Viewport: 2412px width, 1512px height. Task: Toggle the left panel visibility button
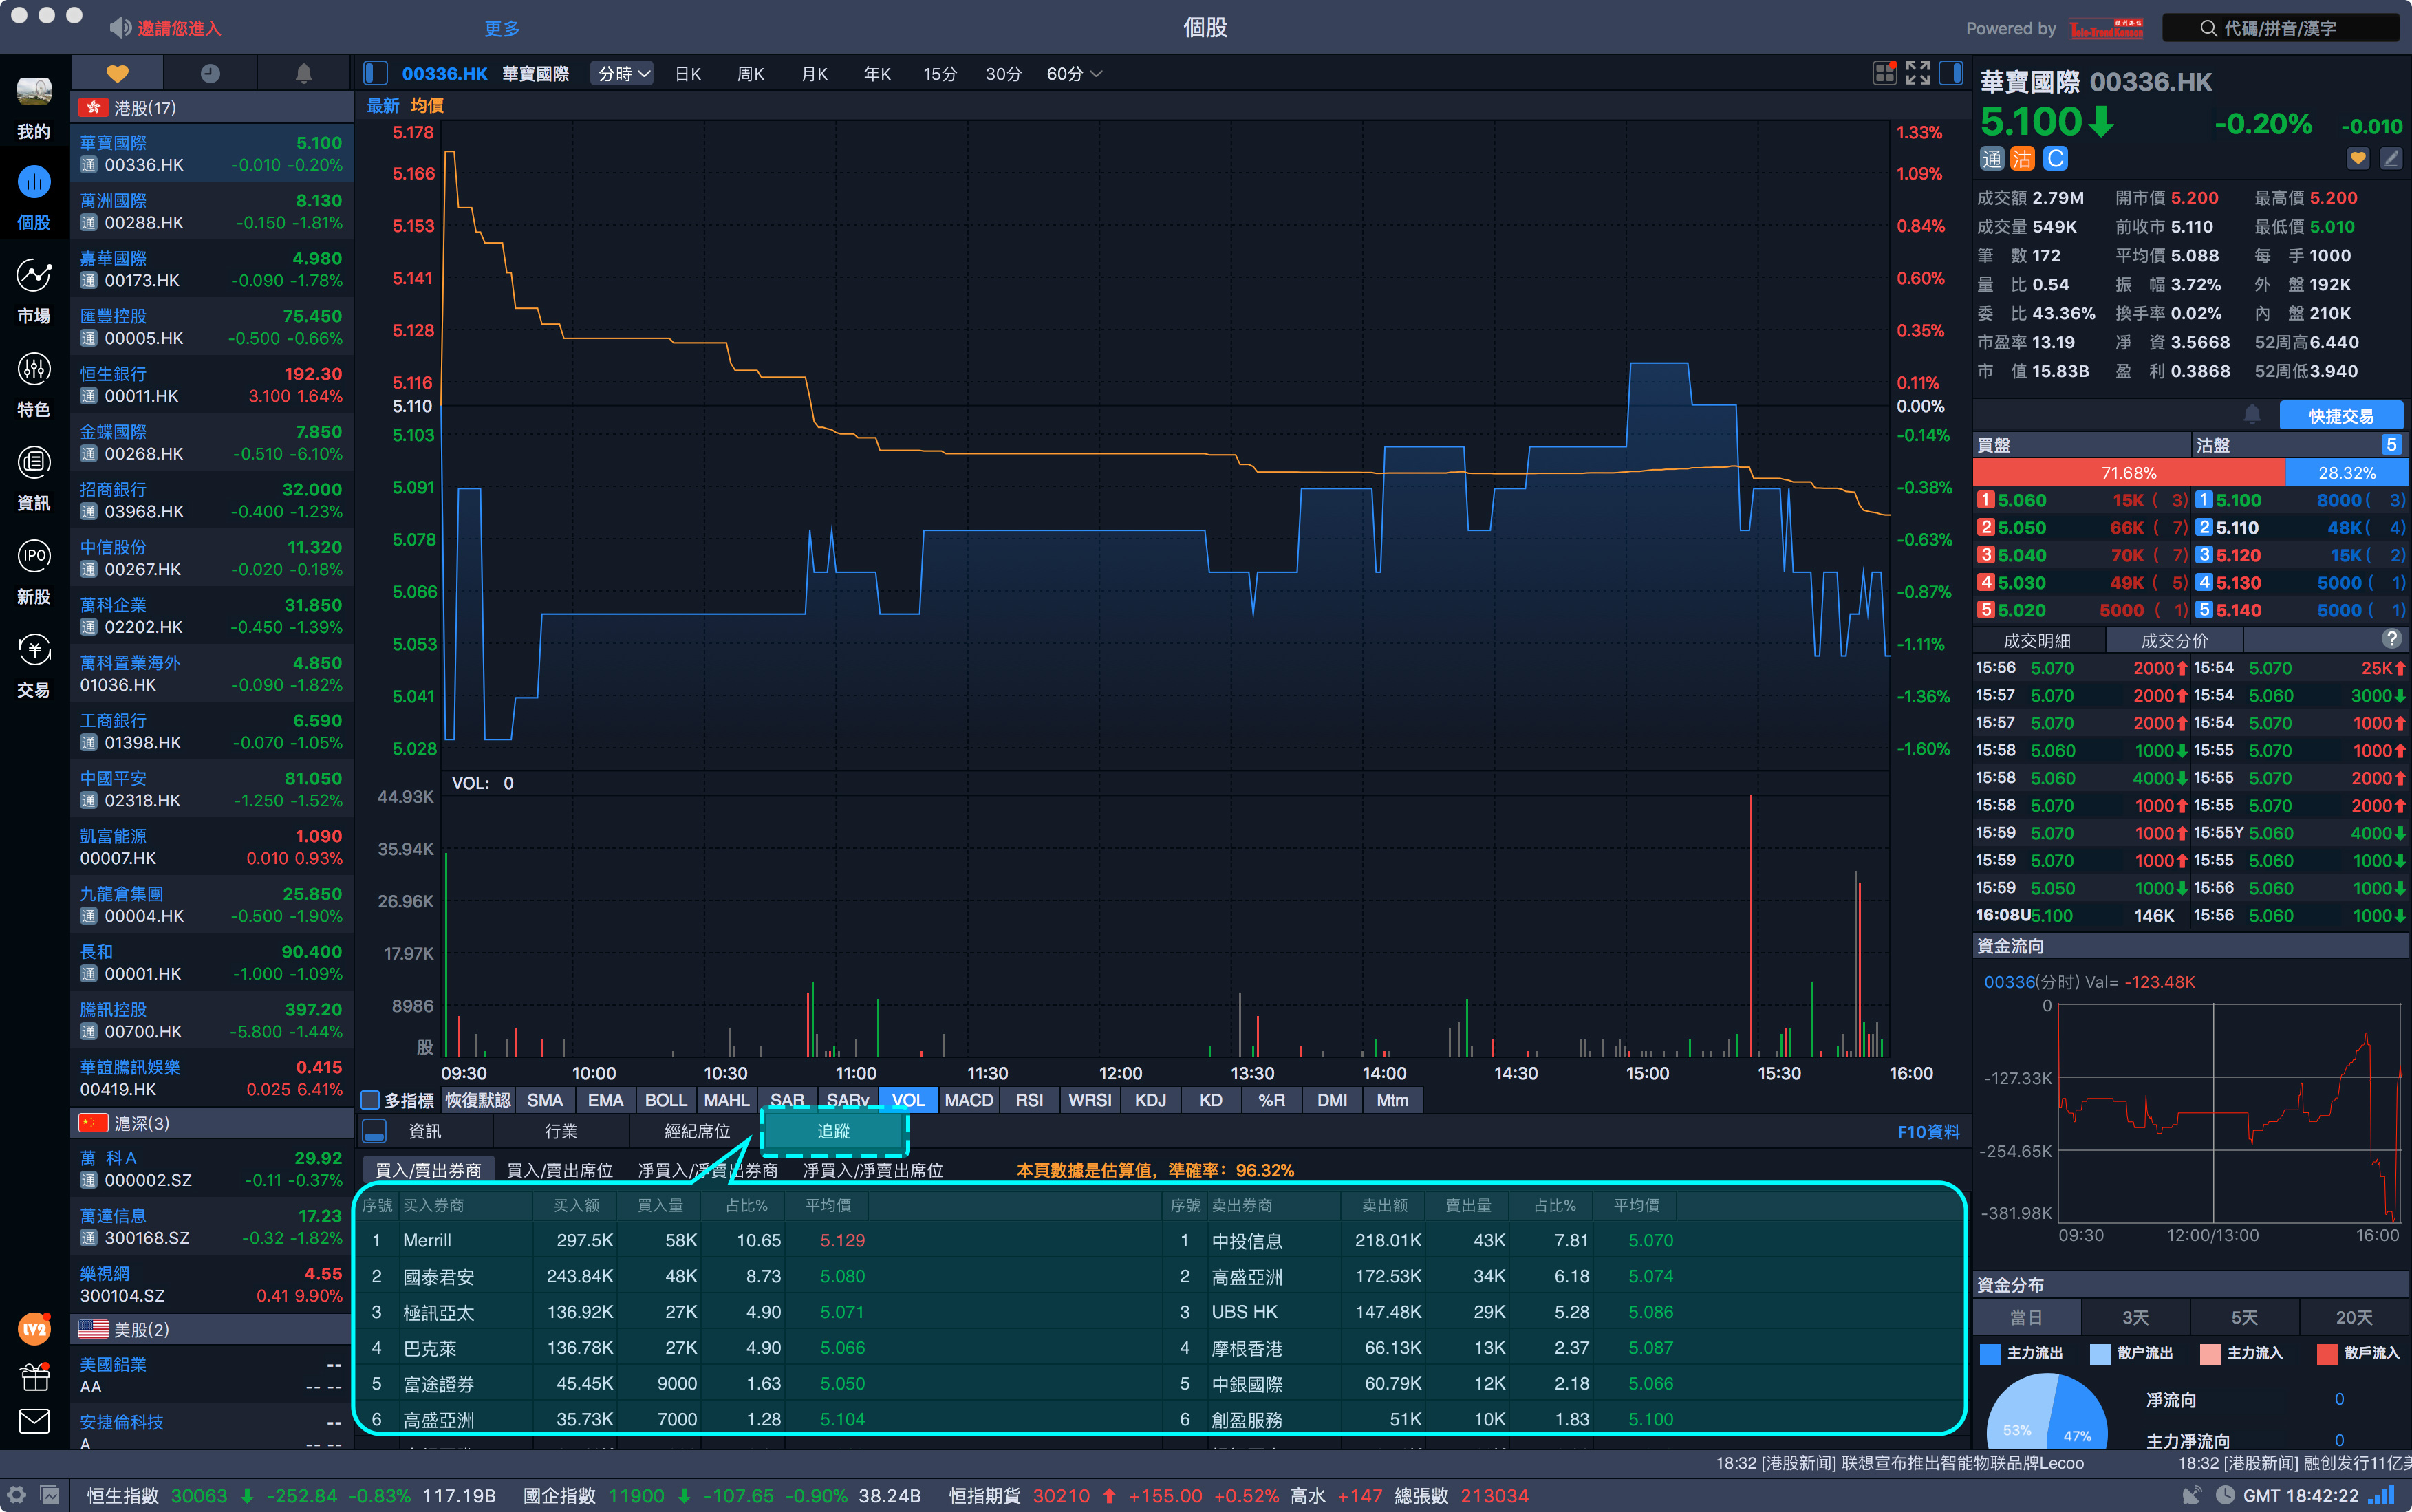[375, 73]
